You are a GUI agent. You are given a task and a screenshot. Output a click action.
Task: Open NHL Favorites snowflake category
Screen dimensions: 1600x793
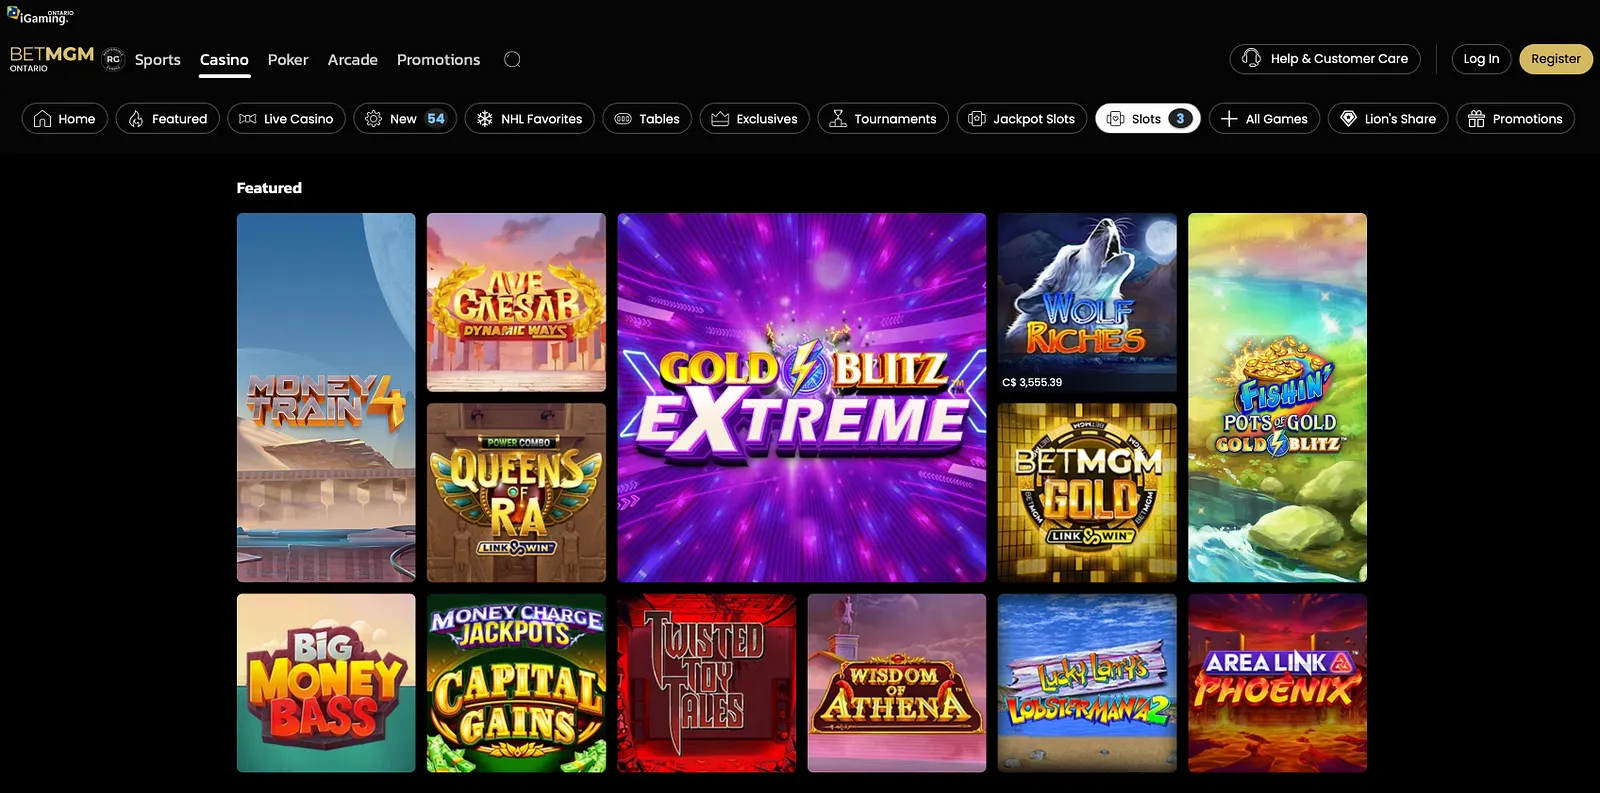[529, 119]
